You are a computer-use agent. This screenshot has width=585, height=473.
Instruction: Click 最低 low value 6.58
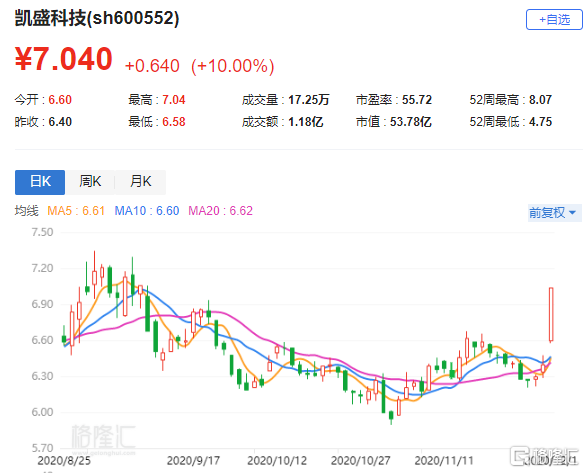point(174,122)
